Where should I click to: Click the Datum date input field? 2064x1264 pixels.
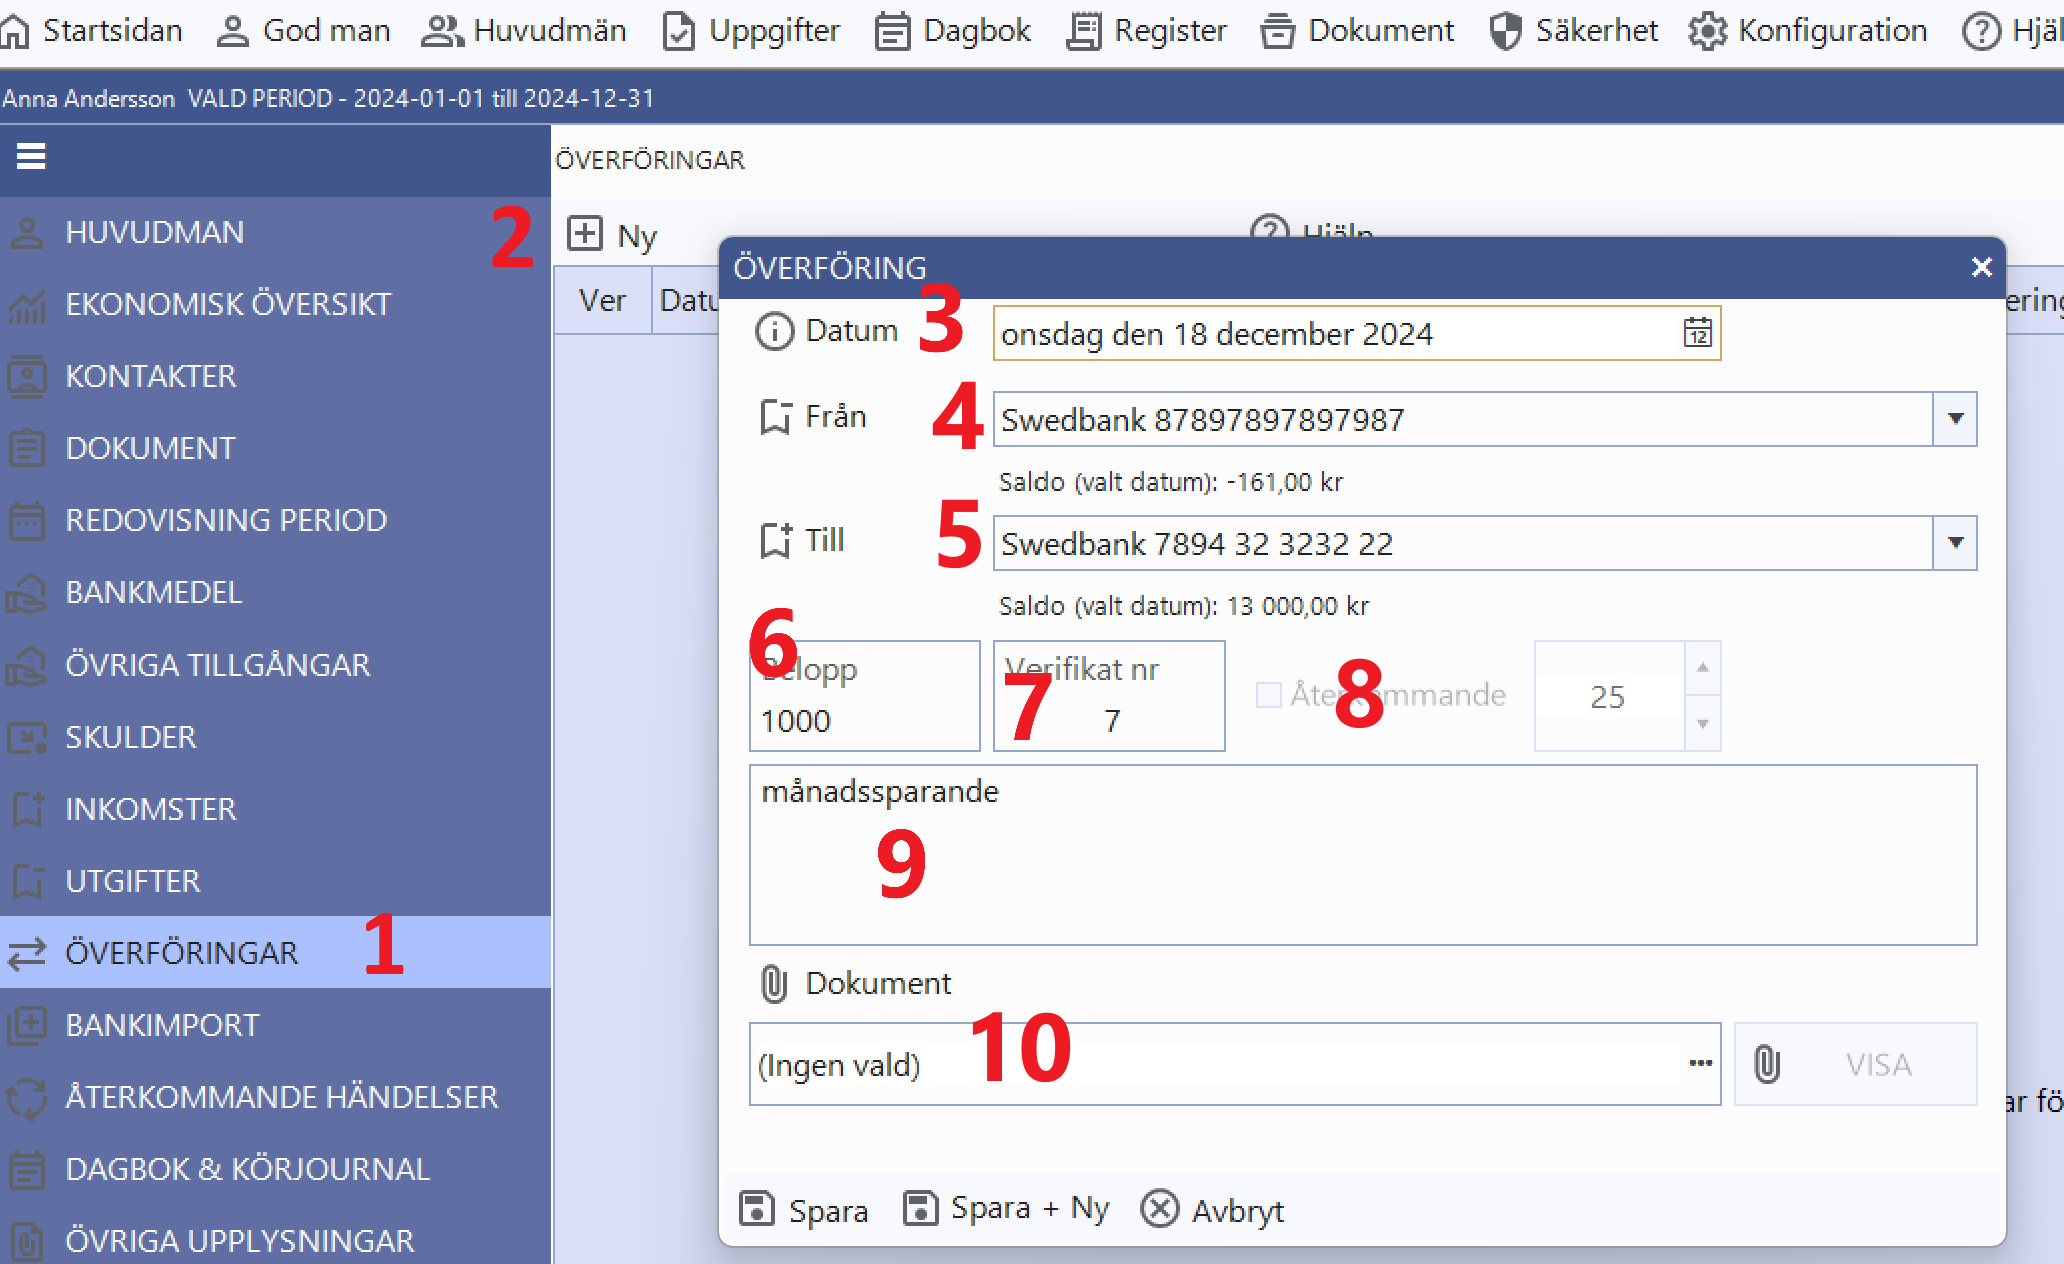1357,333
